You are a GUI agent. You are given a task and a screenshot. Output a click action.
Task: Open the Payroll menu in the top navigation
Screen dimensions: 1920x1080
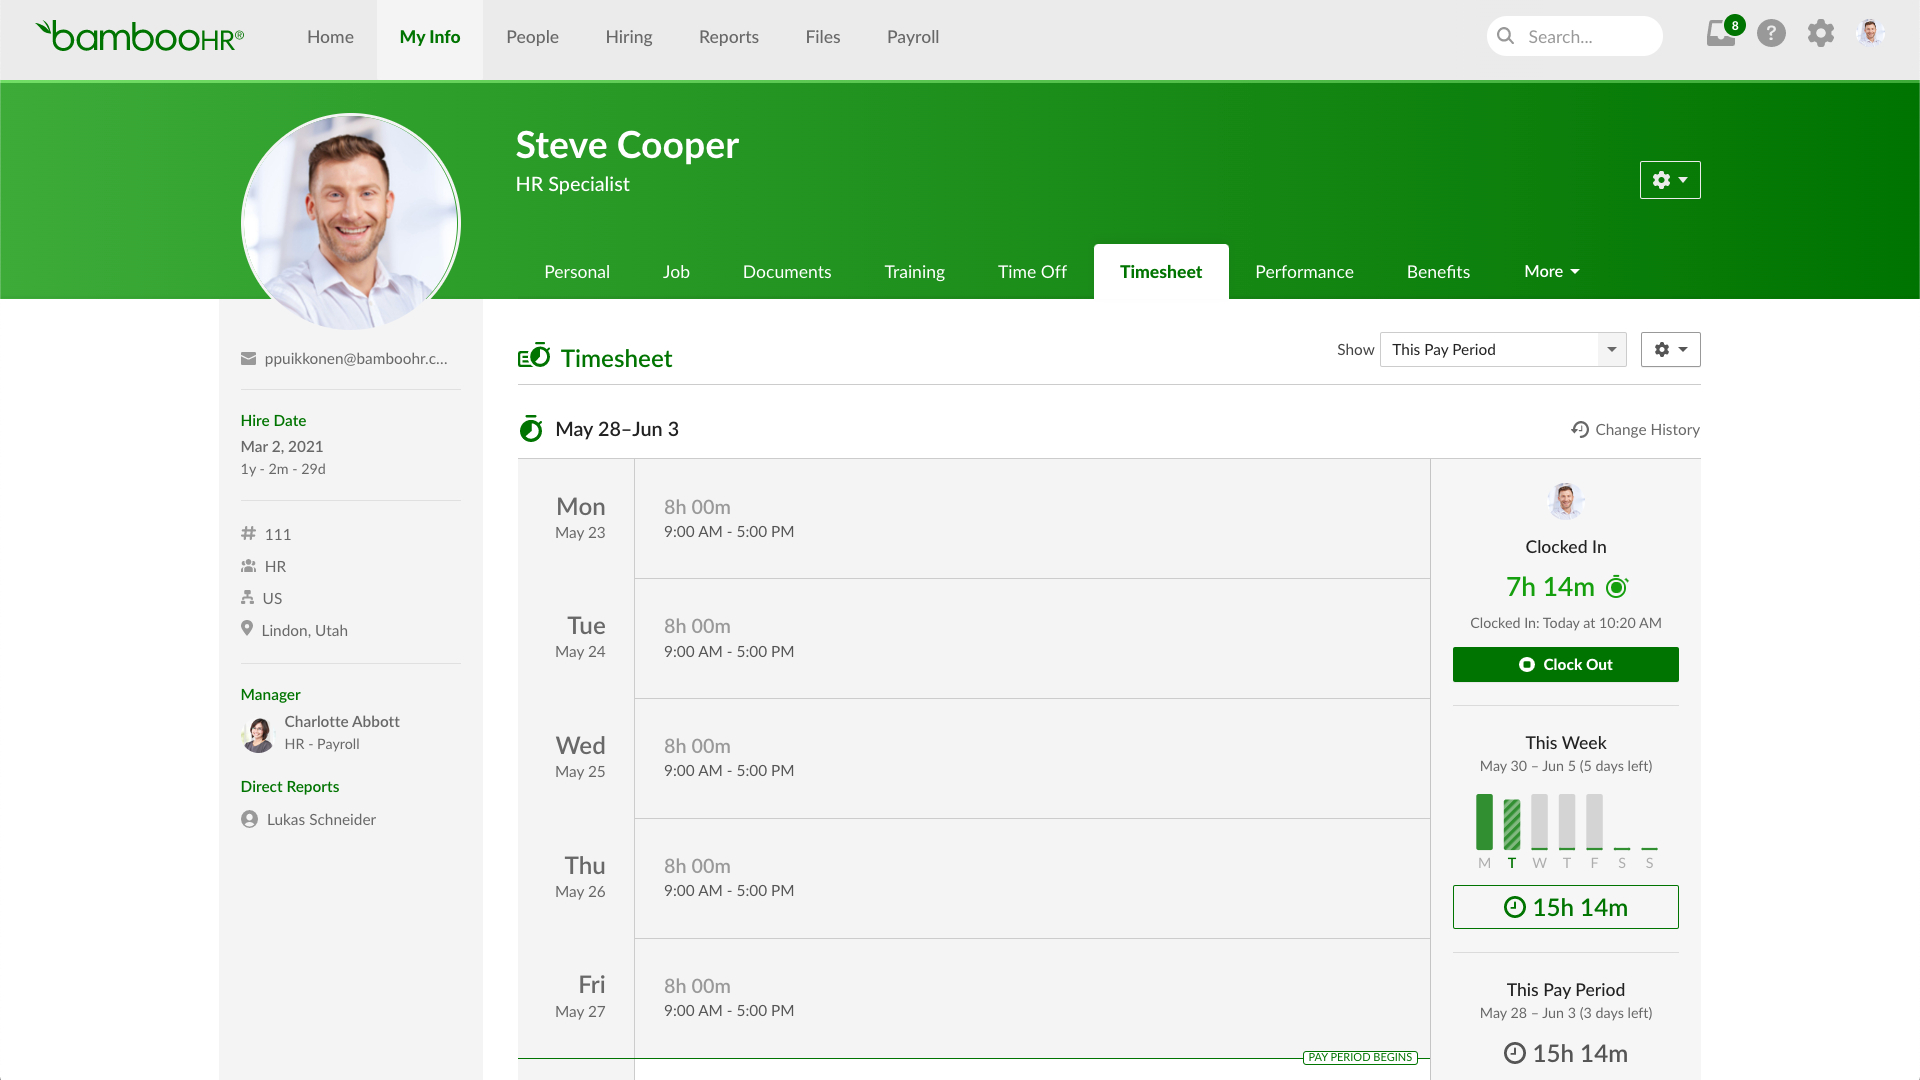click(x=912, y=37)
